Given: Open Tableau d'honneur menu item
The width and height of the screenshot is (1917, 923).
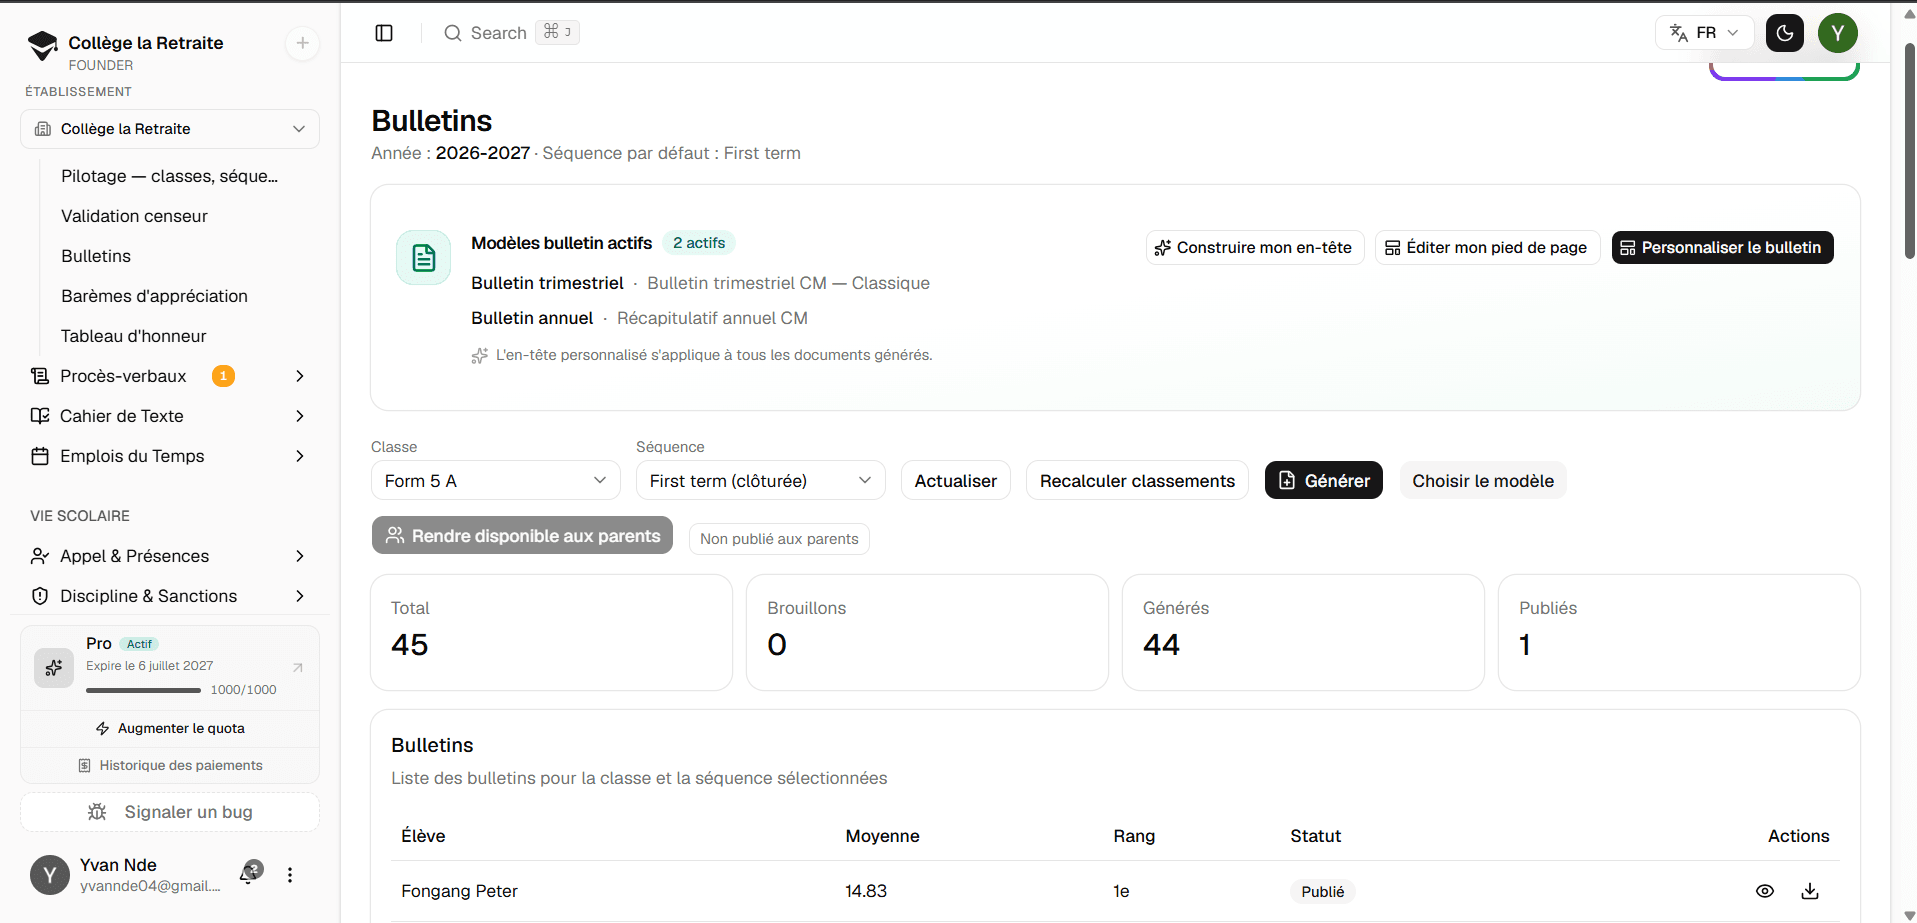Looking at the screenshot, I should click(x=134, y=336).
